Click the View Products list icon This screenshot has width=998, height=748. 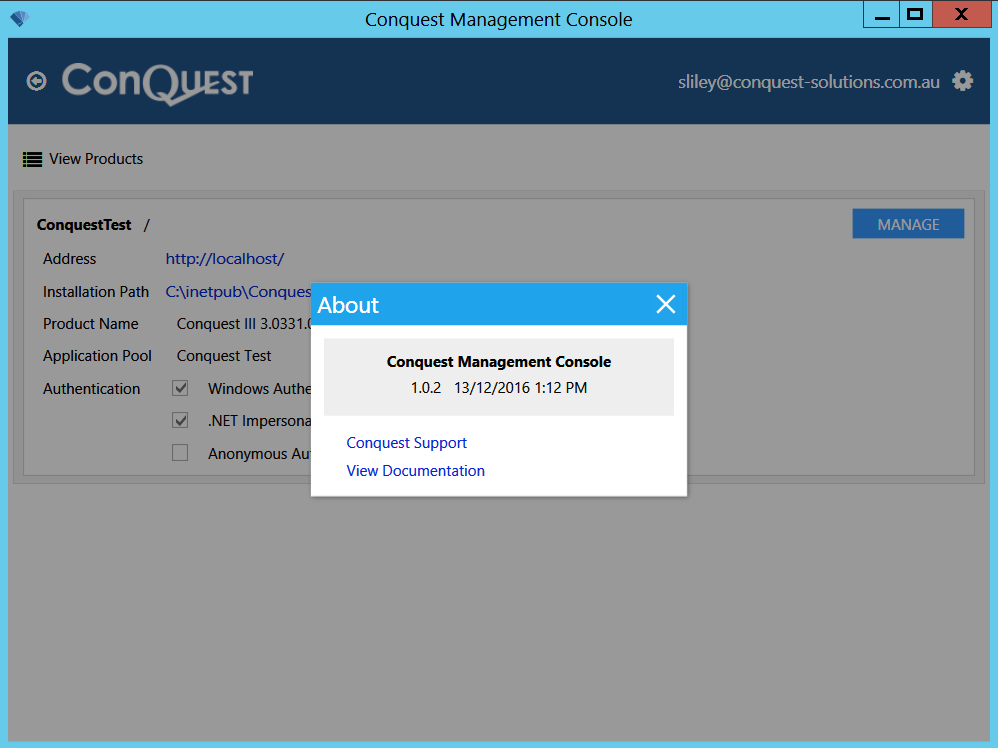point(32,159)
